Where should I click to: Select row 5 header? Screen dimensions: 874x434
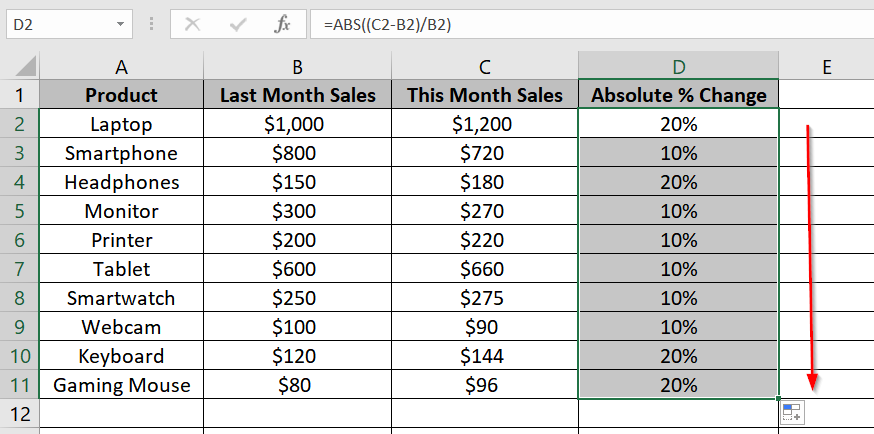tap(20, 210)
